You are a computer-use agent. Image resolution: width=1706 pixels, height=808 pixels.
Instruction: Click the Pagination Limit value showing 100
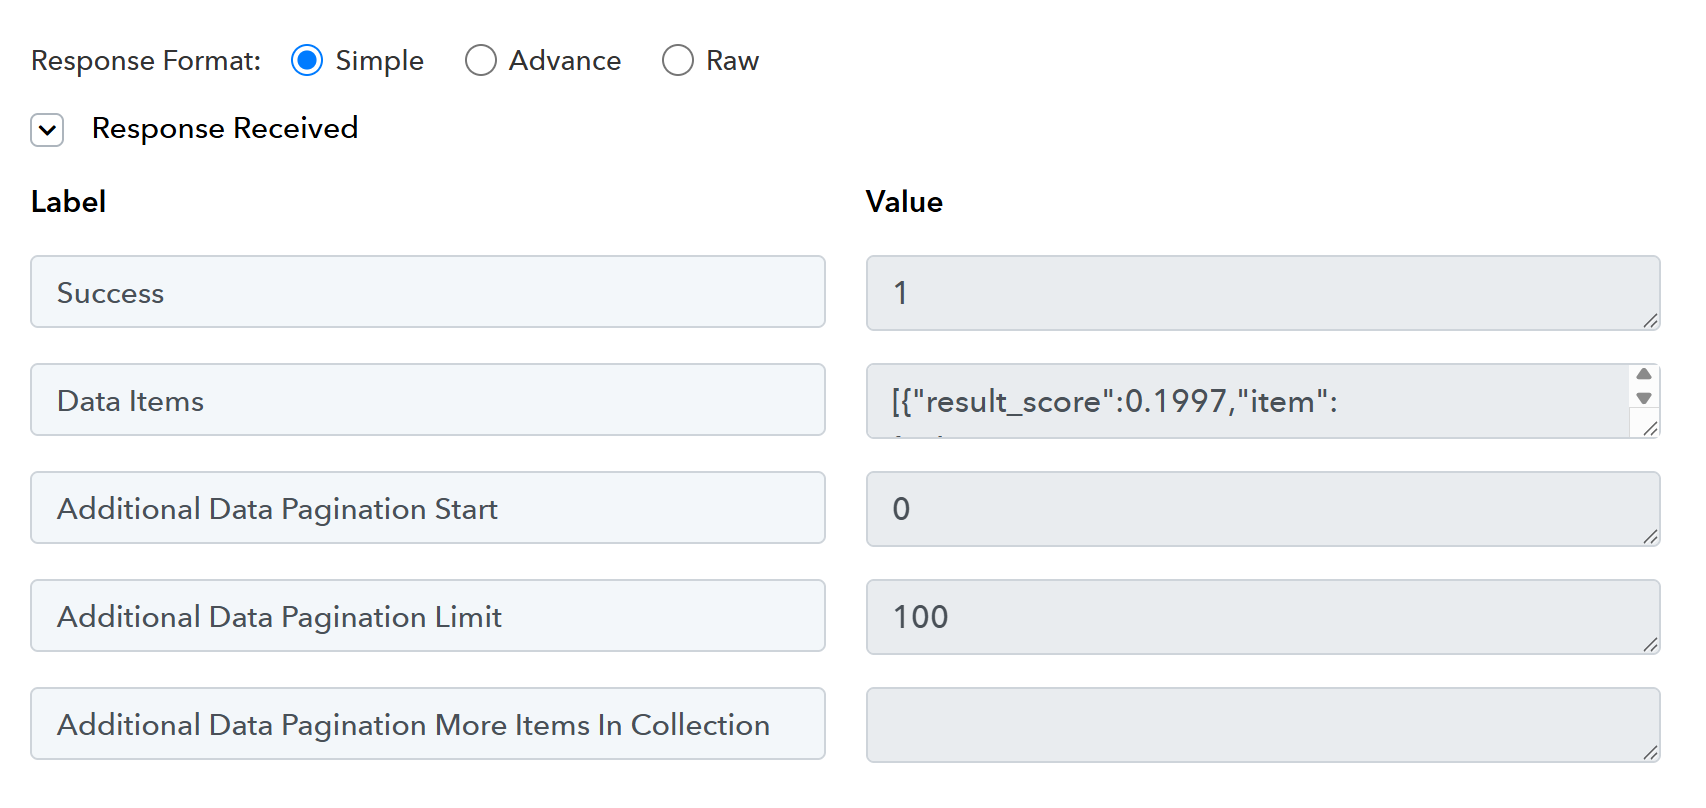[x=1250, y=617]
